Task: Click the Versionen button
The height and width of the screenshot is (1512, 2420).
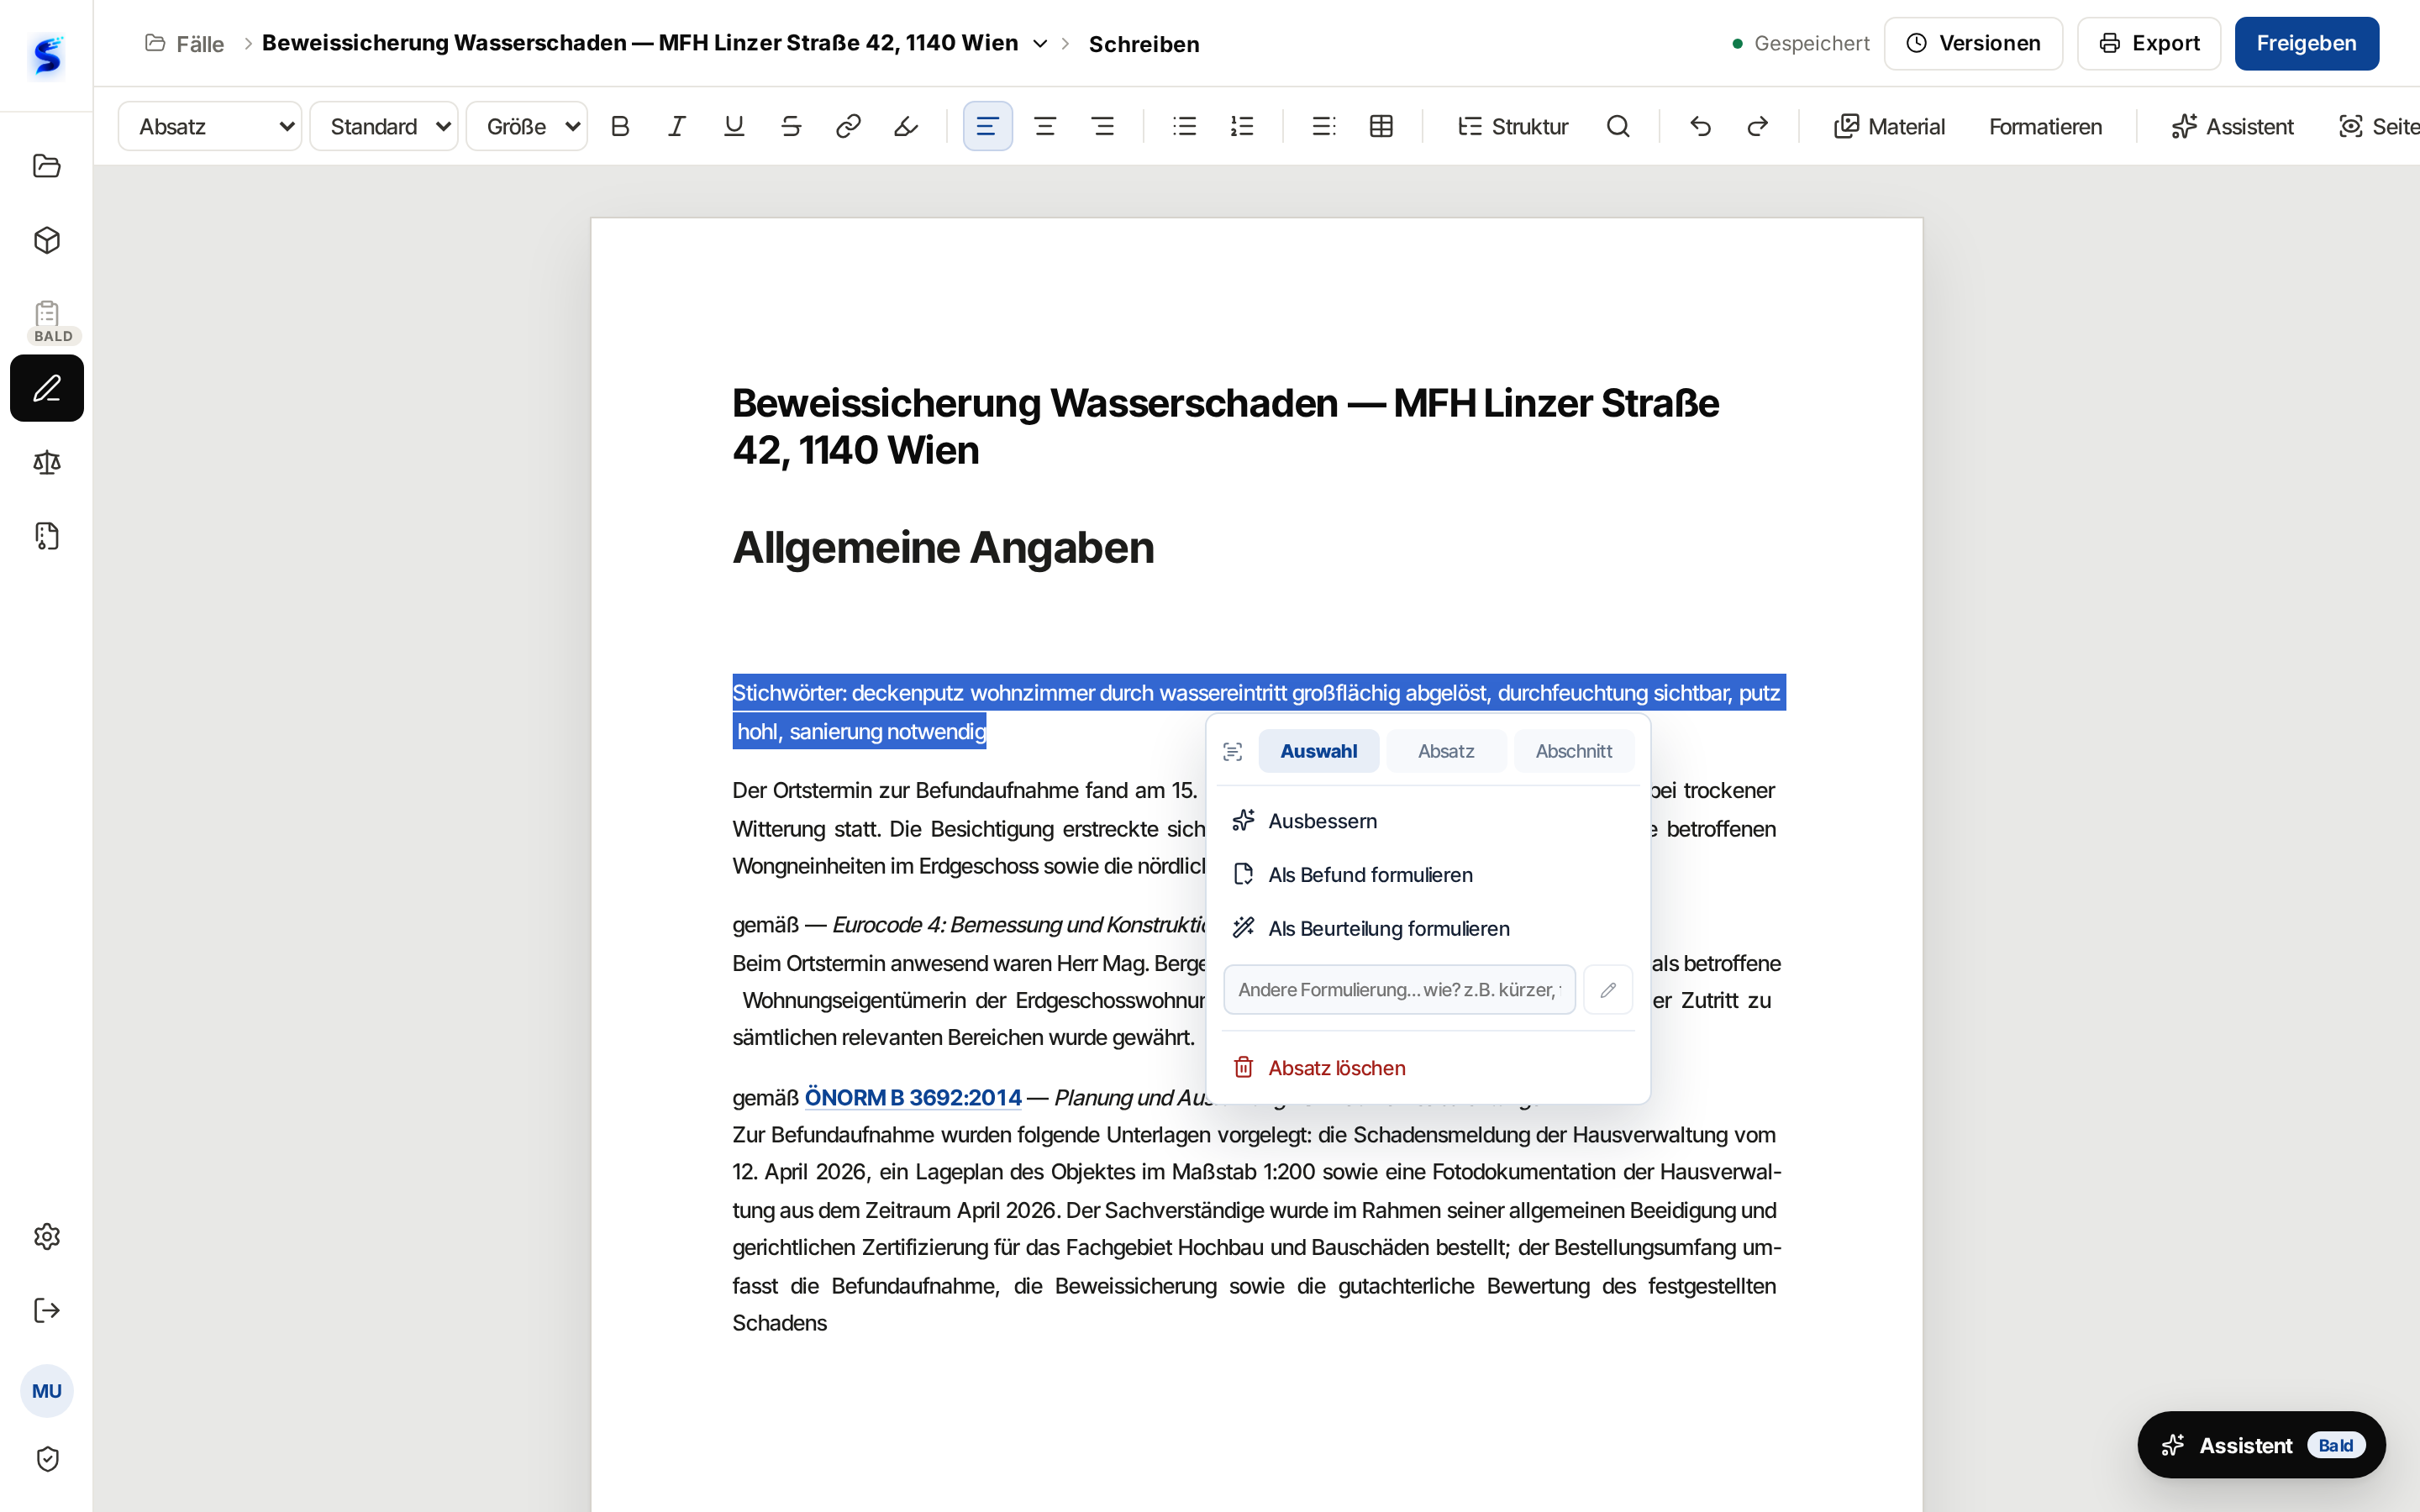Action: [x=1973, y=43]
